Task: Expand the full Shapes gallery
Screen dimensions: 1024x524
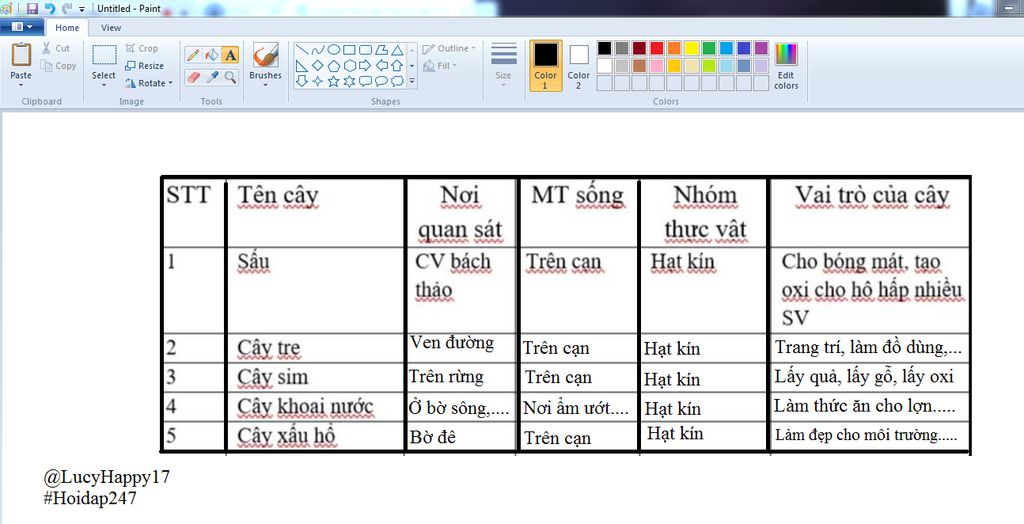Action: [x=412, y=81]
